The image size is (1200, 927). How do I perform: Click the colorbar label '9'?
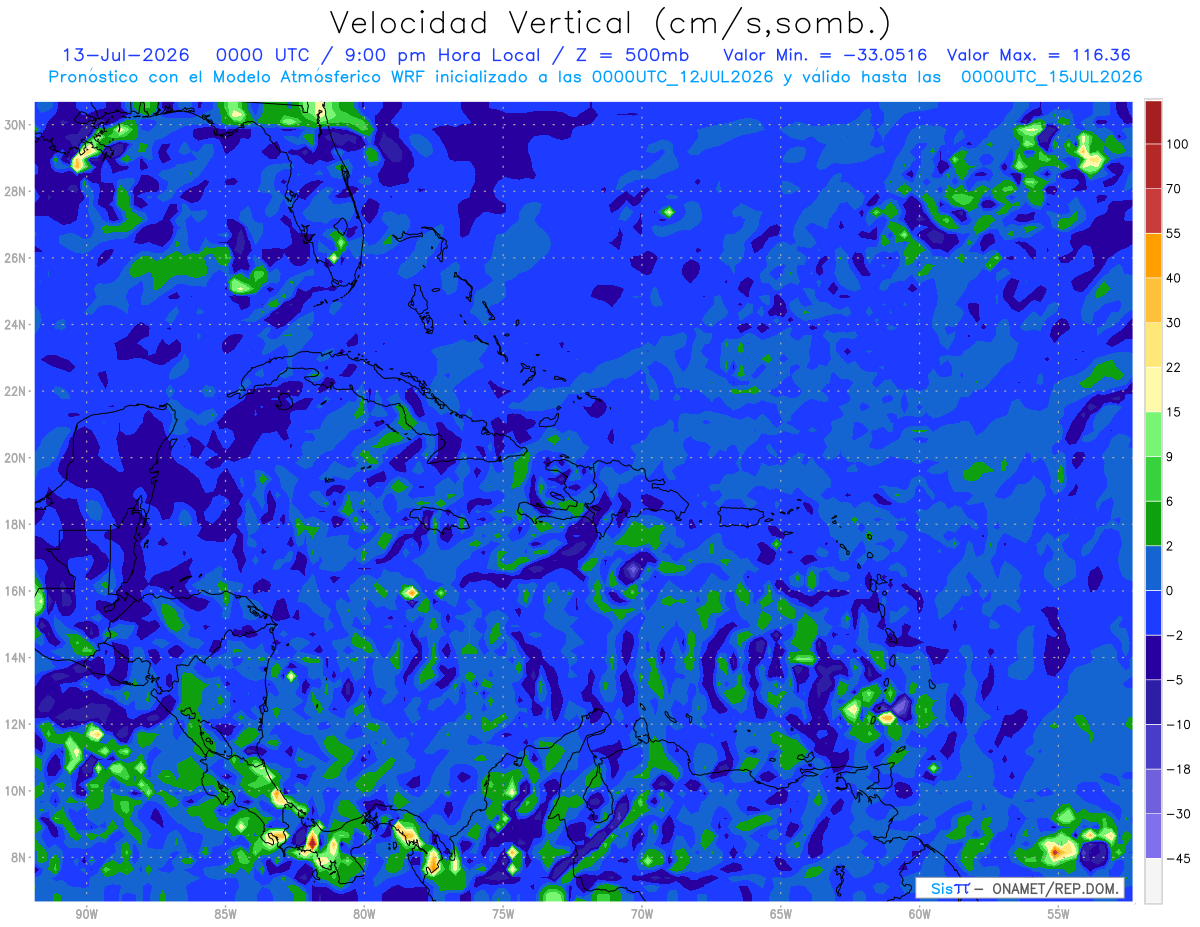point(1169,456)
